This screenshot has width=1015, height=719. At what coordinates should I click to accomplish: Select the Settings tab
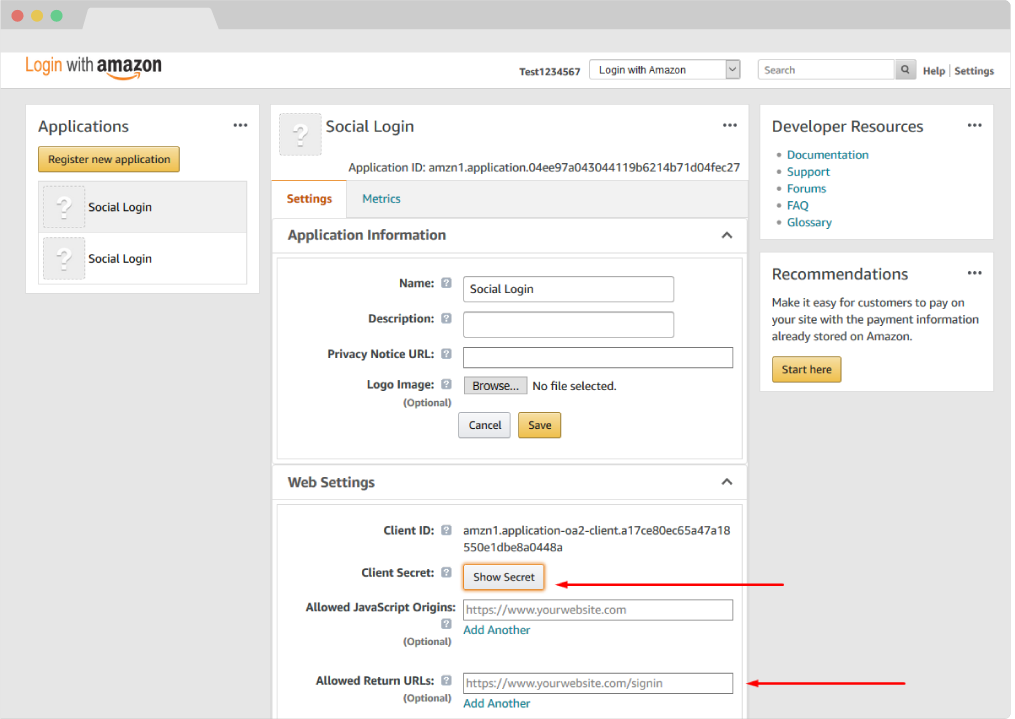[309, 199]
